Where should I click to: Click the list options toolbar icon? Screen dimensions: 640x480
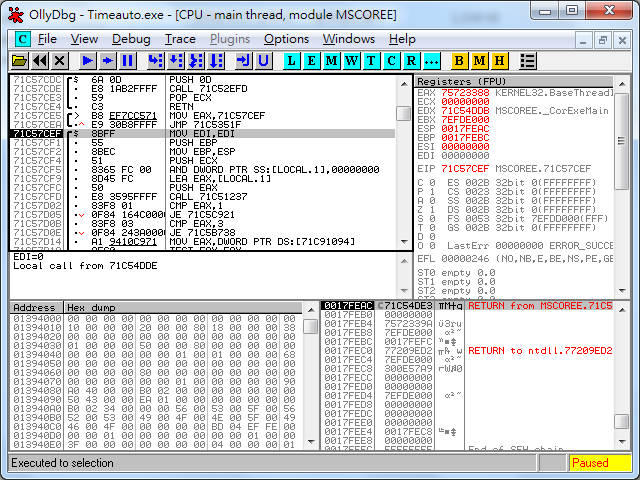tap(527, 61)
